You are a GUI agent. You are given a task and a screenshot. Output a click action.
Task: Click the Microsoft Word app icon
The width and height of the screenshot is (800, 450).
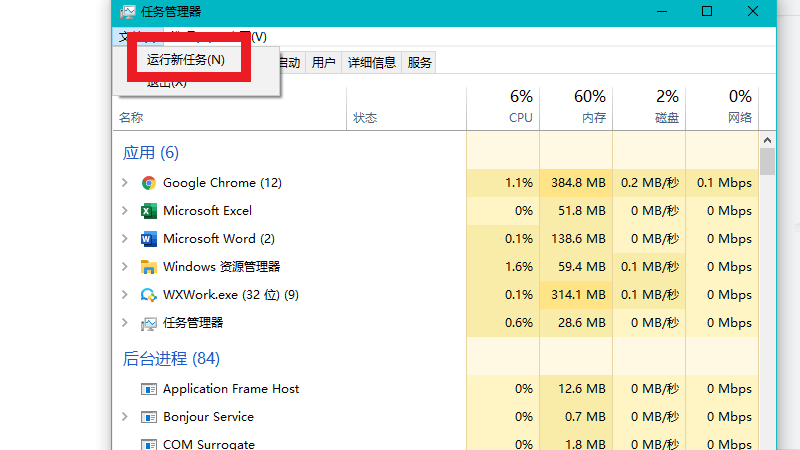[149, 239]
